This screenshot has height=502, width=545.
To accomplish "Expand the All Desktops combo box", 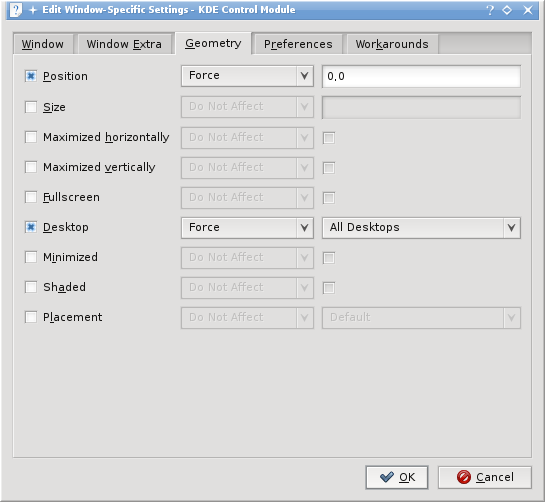I will tap(421, 228).
